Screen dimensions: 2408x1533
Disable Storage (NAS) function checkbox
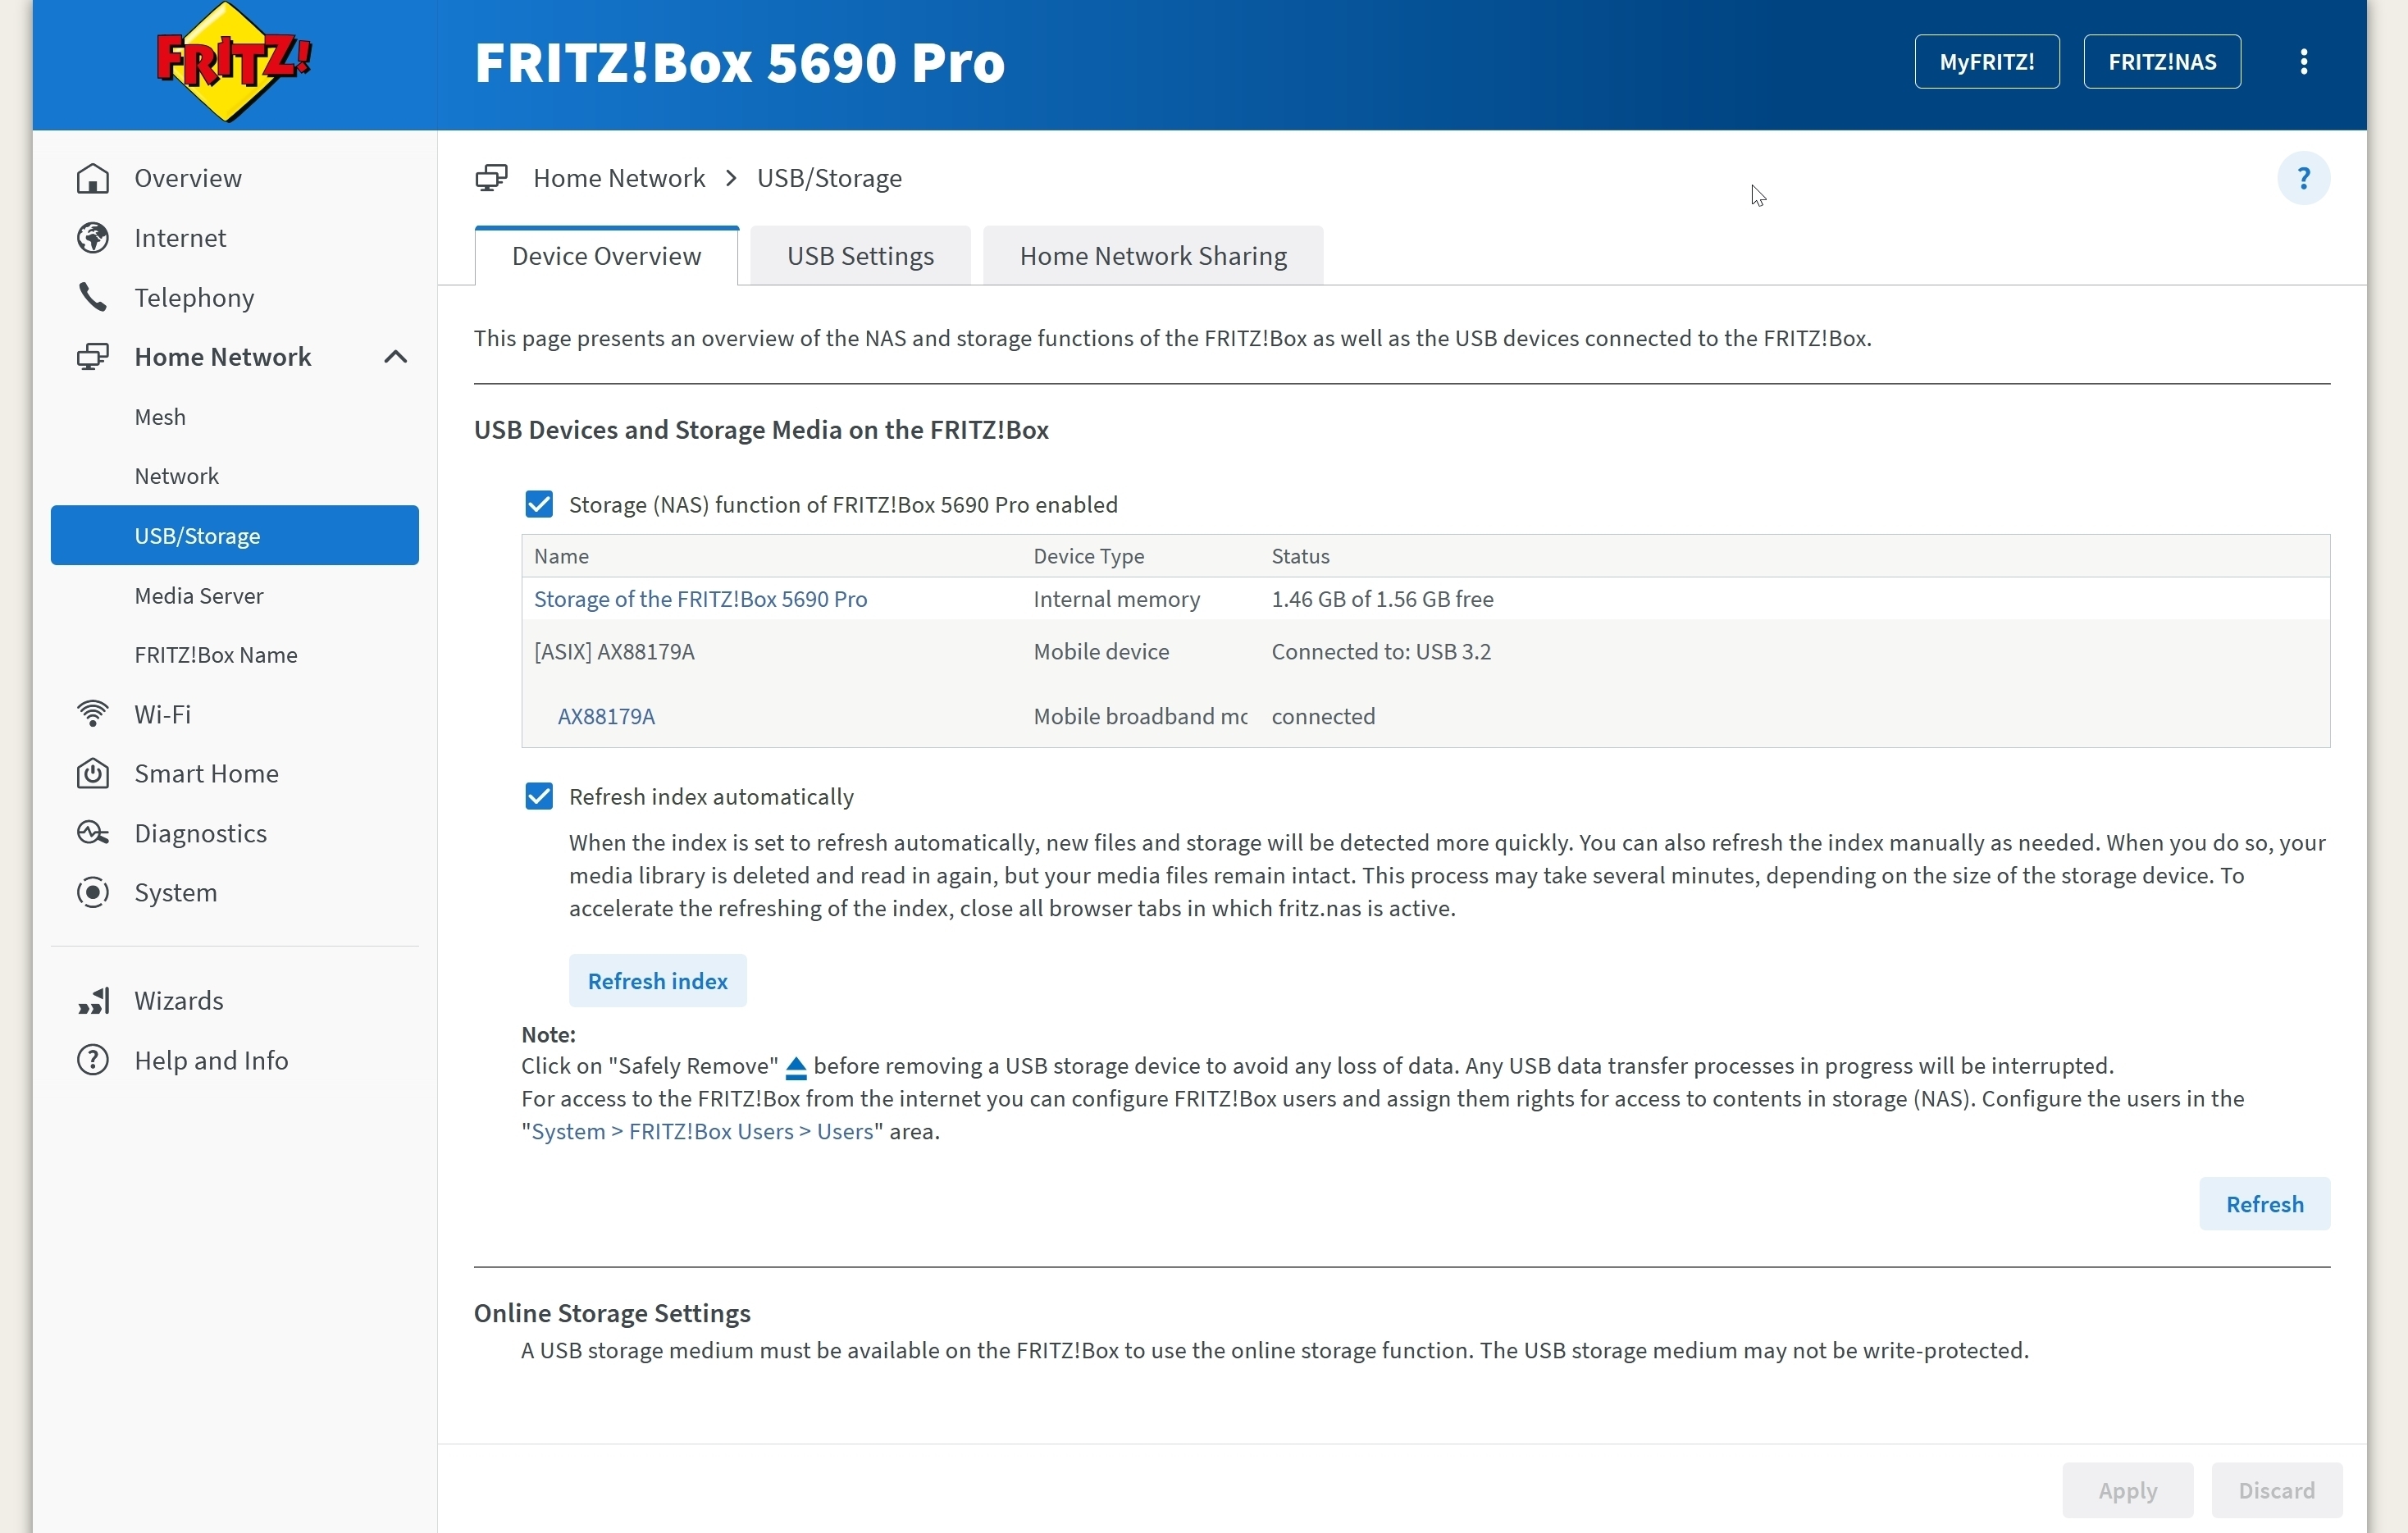pos(539,504)
